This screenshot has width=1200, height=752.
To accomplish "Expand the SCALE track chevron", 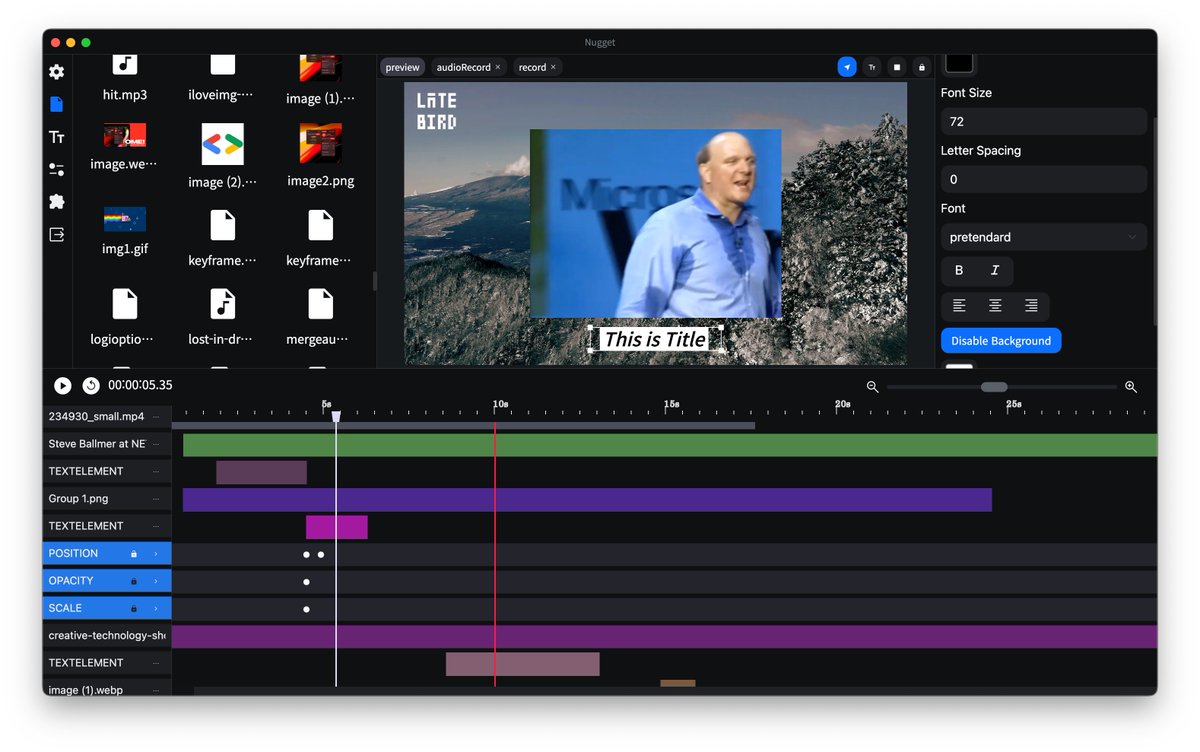I will 156,608.
